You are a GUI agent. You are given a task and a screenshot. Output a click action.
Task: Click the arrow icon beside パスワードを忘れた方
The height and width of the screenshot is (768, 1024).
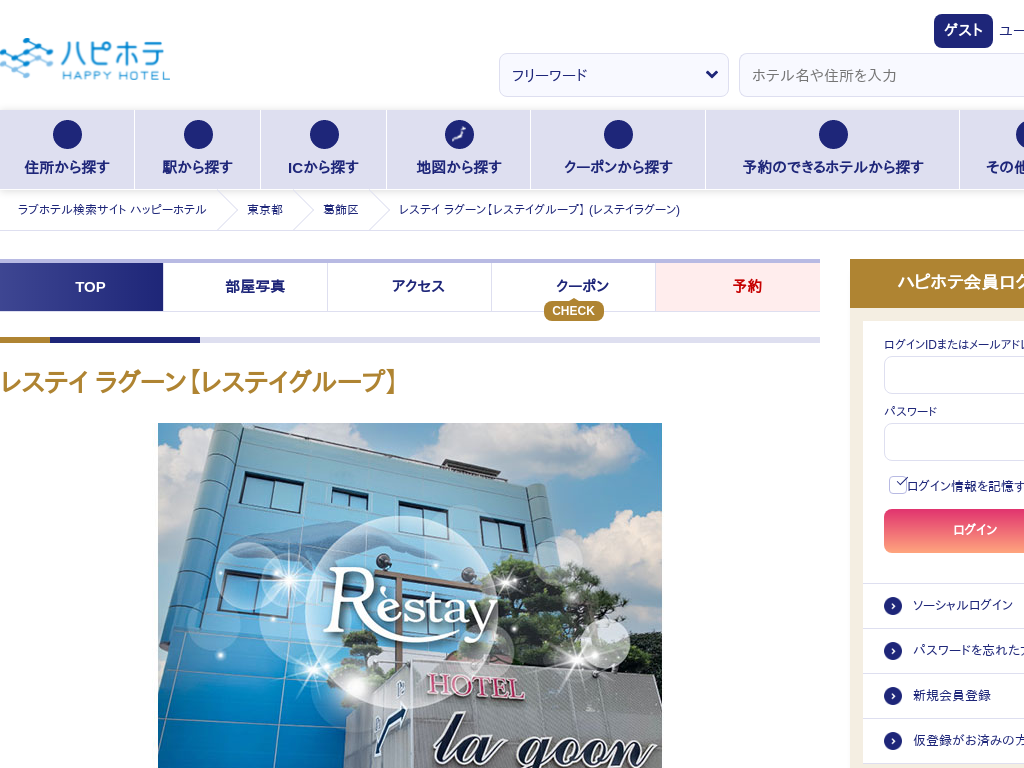pos(893,651)
